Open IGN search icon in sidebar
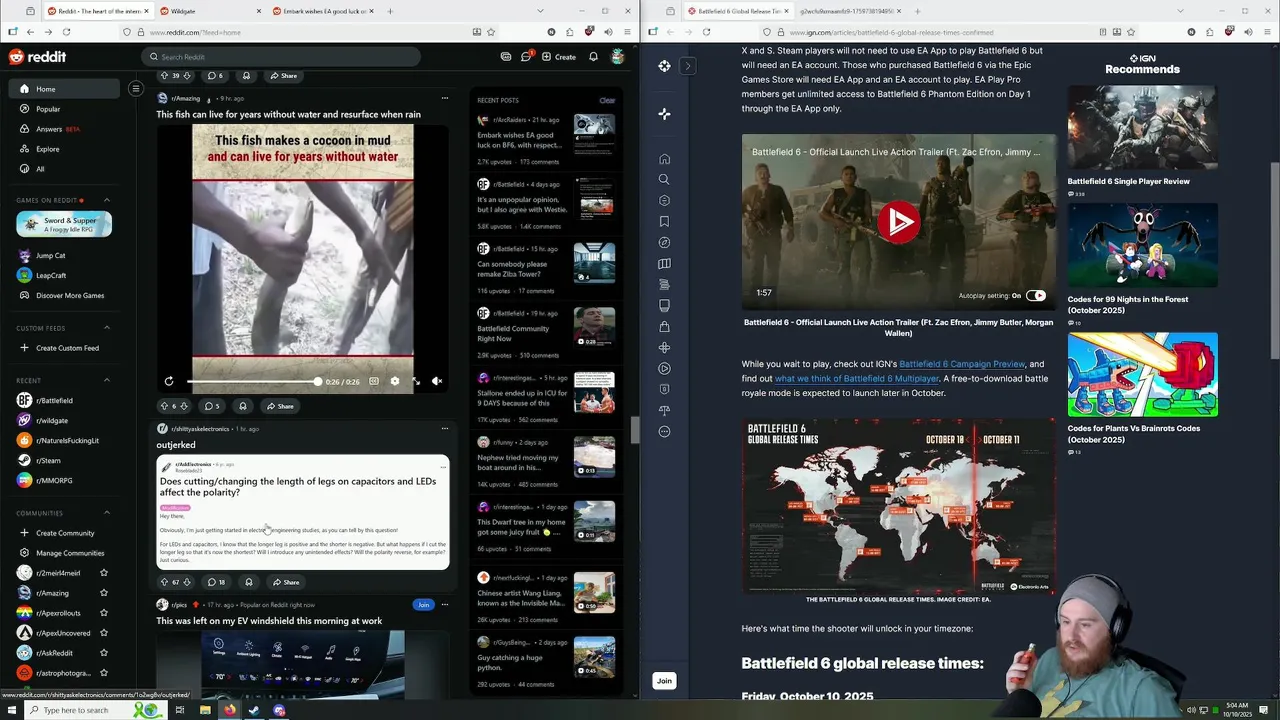 pos(664,180)
